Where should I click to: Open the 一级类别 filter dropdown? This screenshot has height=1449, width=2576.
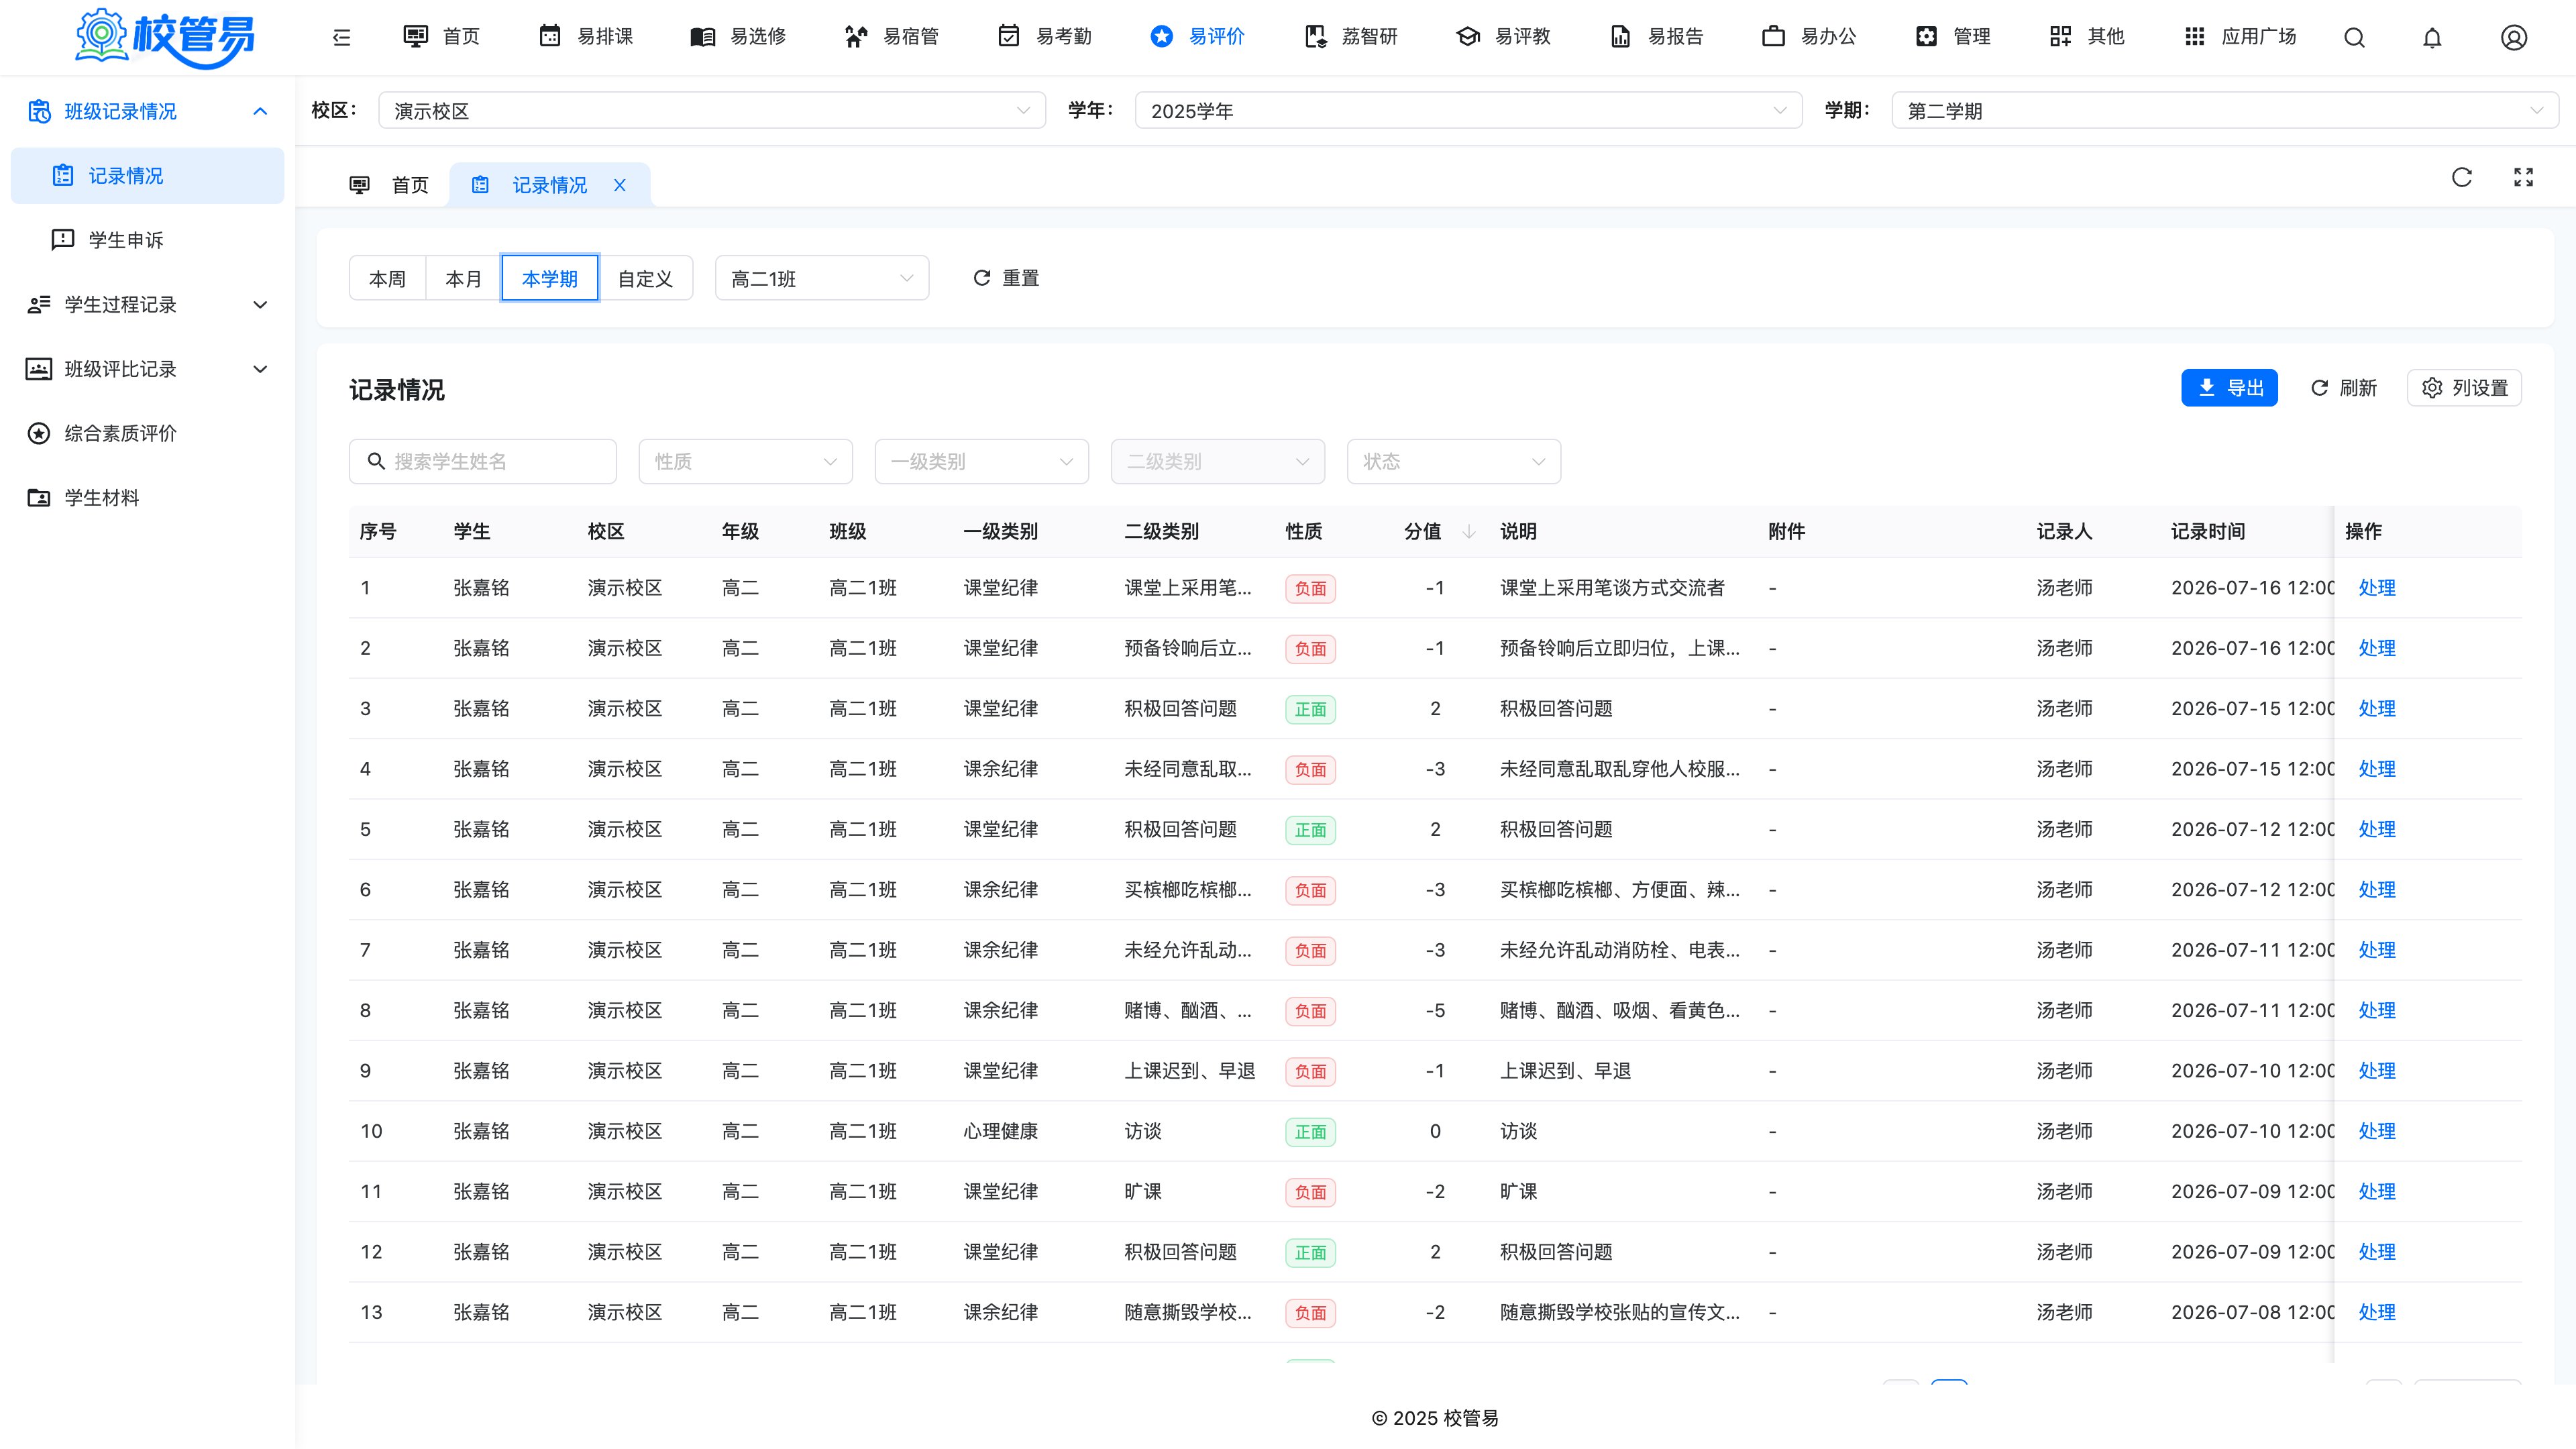982,461
